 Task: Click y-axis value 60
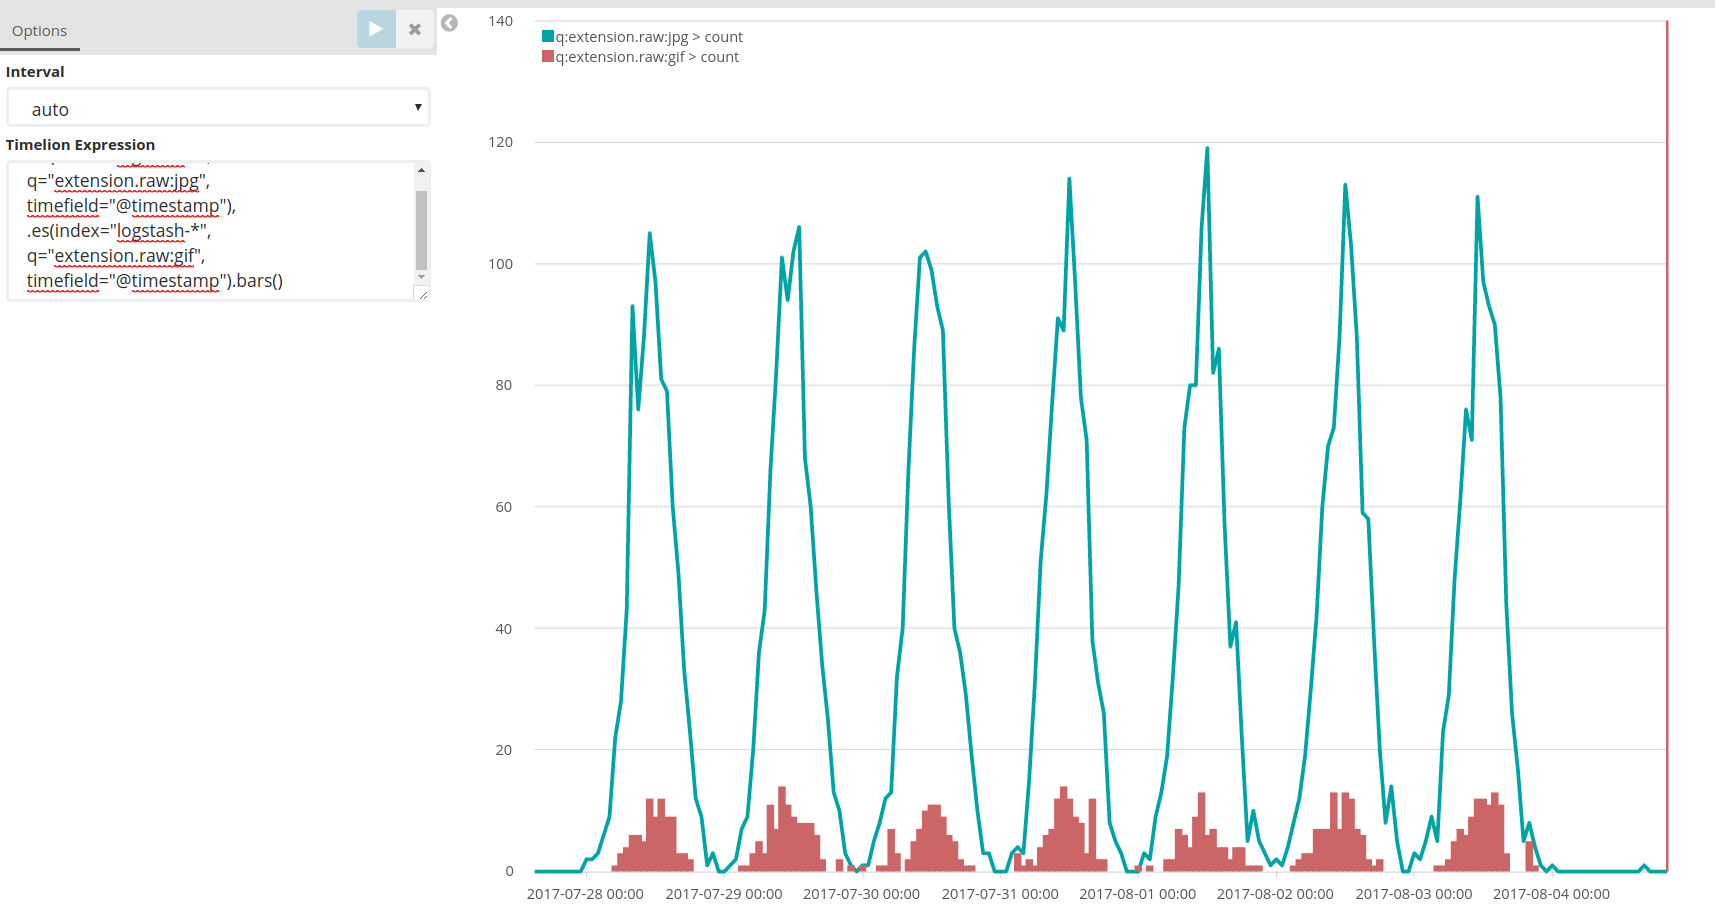[504, 507]
